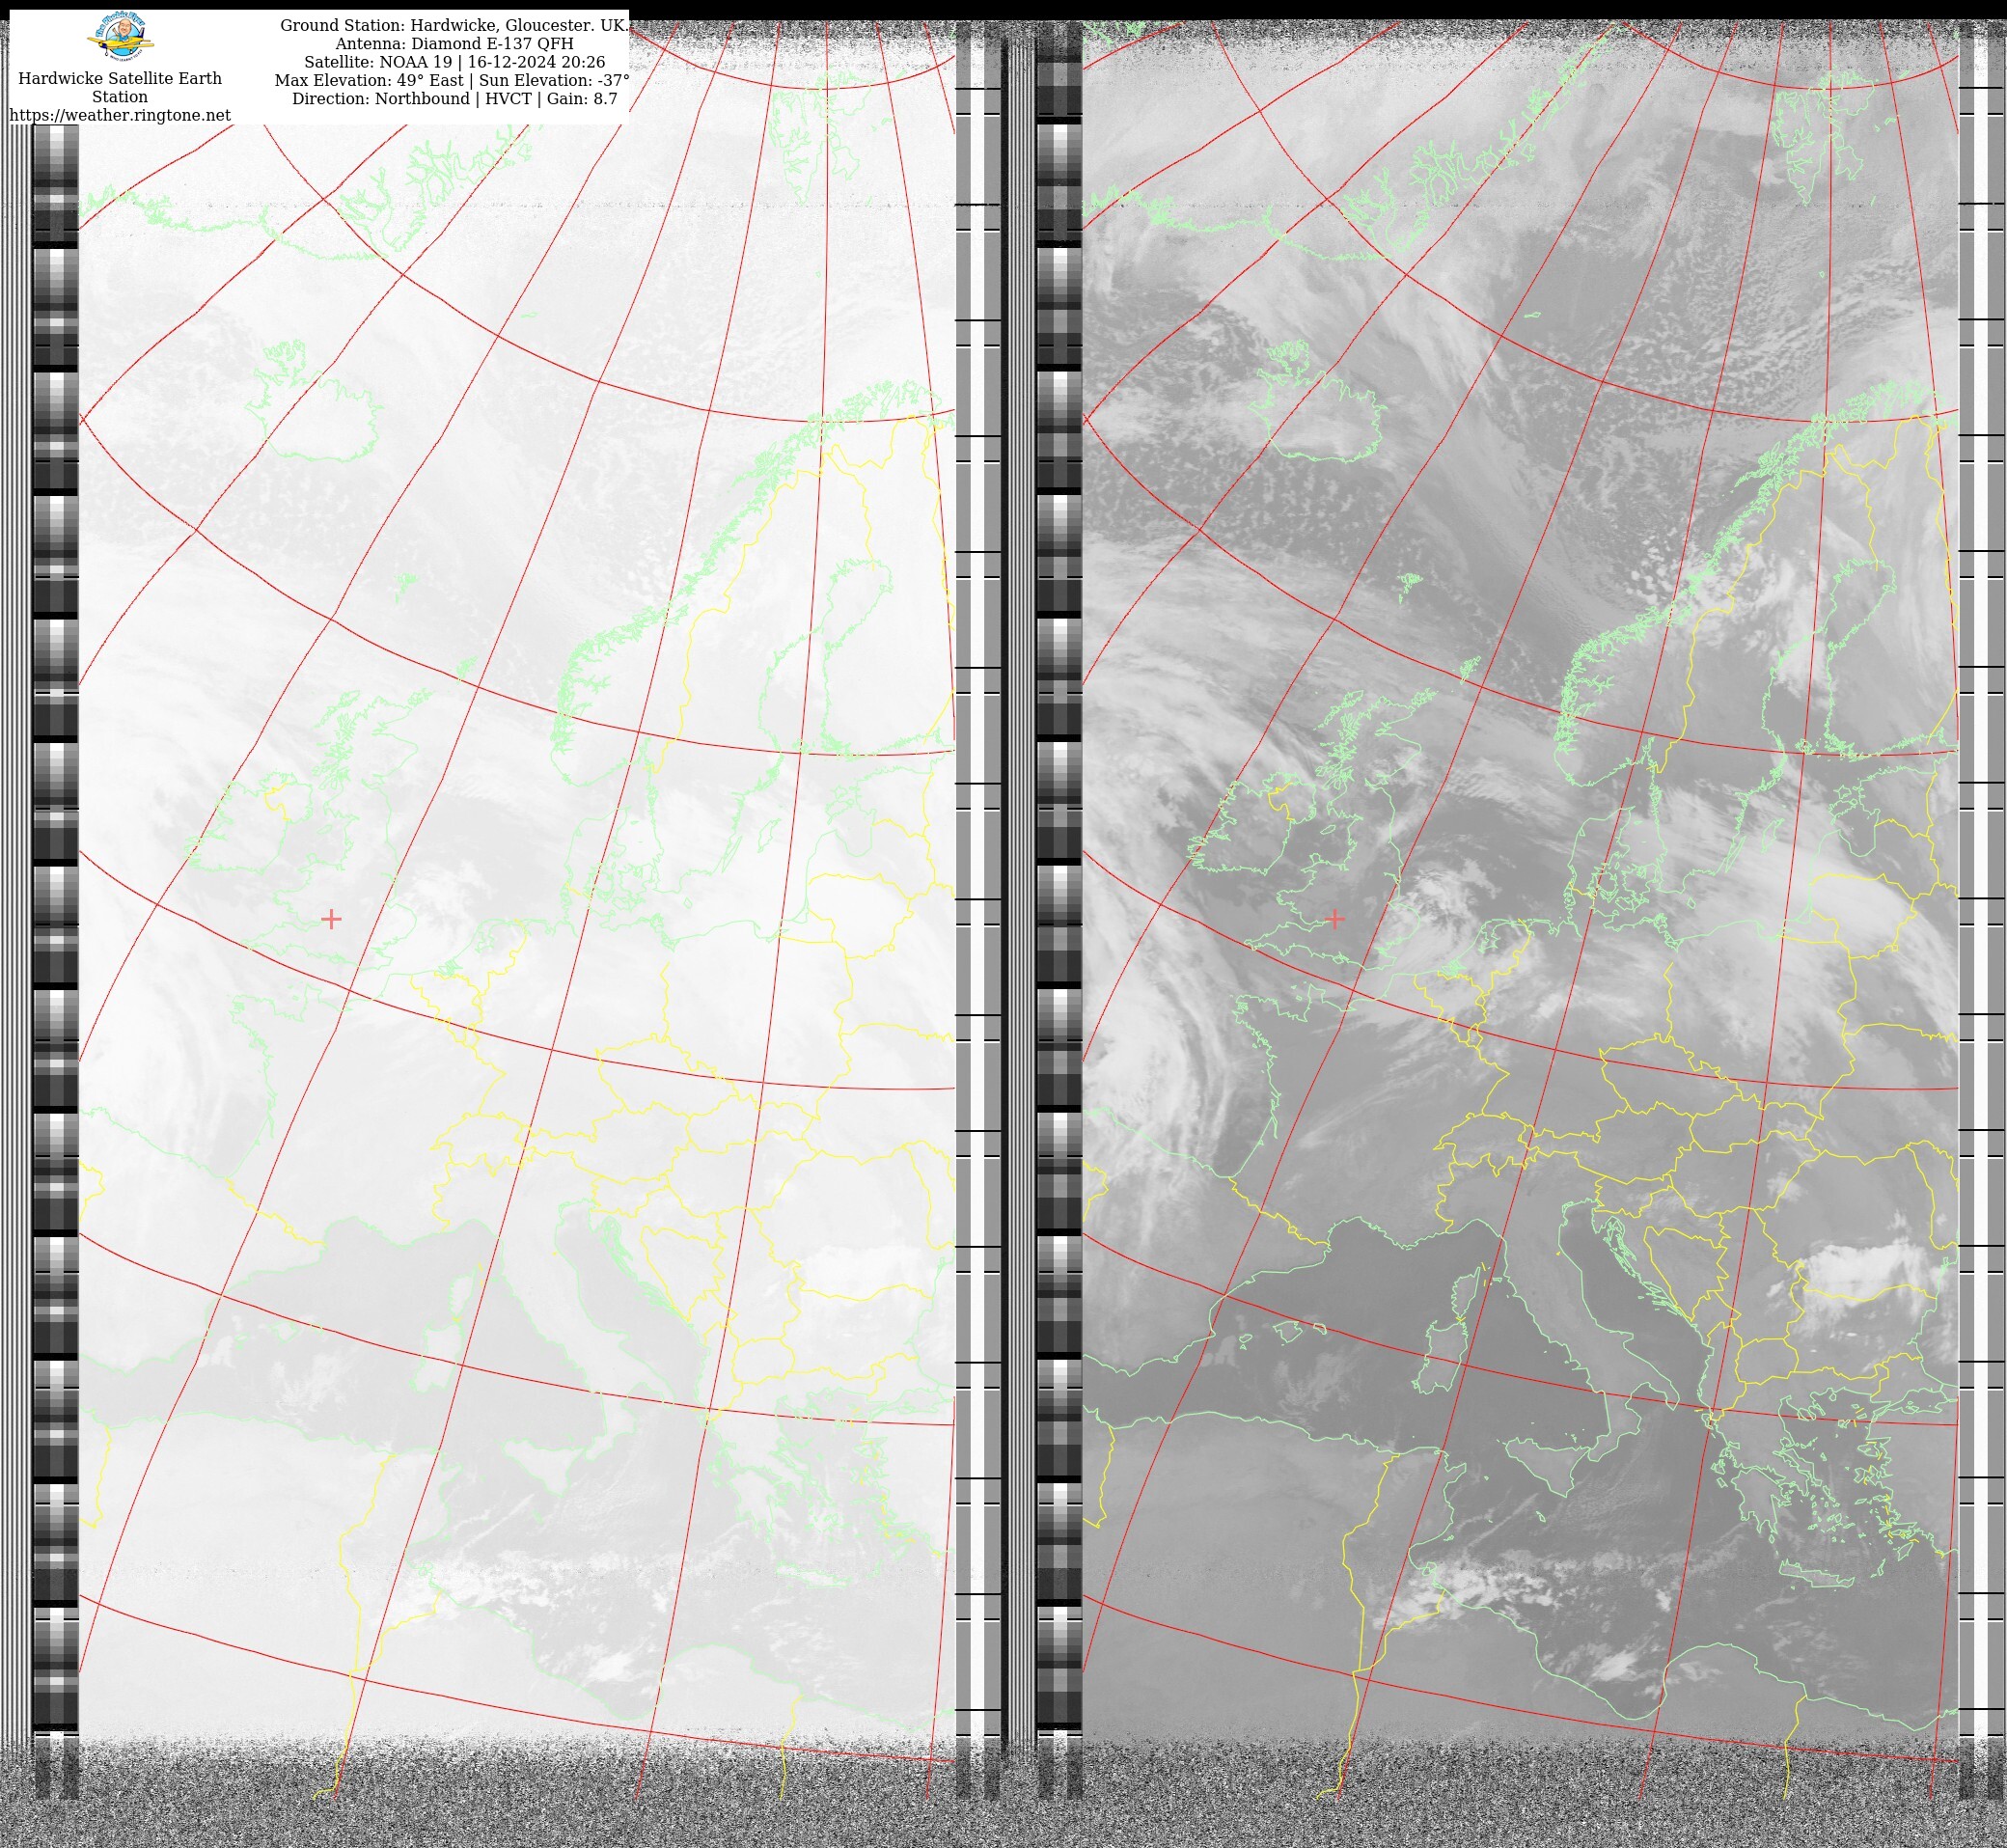The width and height of the screenshot is (2007, 1848).
Task: Click Sardinia island in the right image
Action: (1443, 1357)
